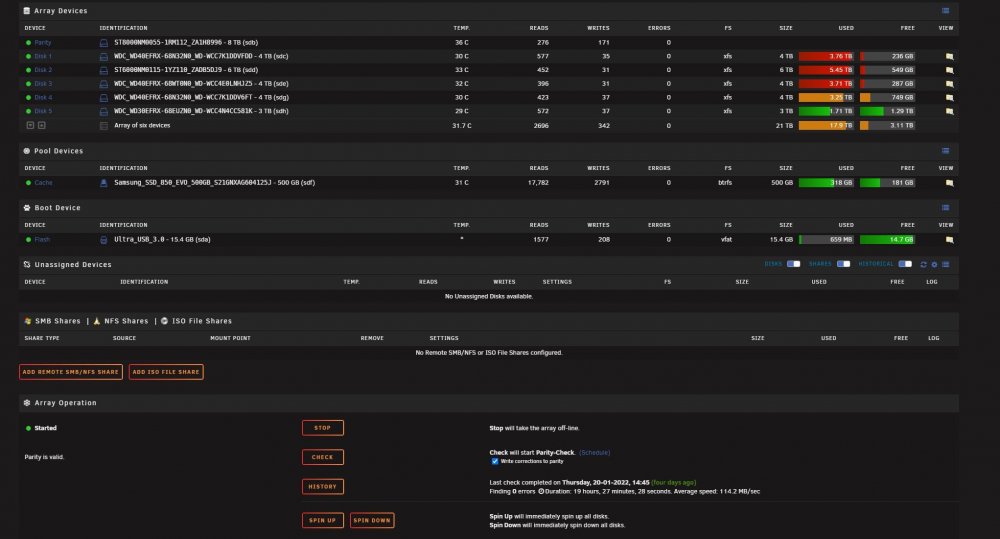Click the Cache reads value 17,782
This screenshot has height=539, width=1000.
pyautogui.click(x=538, y=183)
